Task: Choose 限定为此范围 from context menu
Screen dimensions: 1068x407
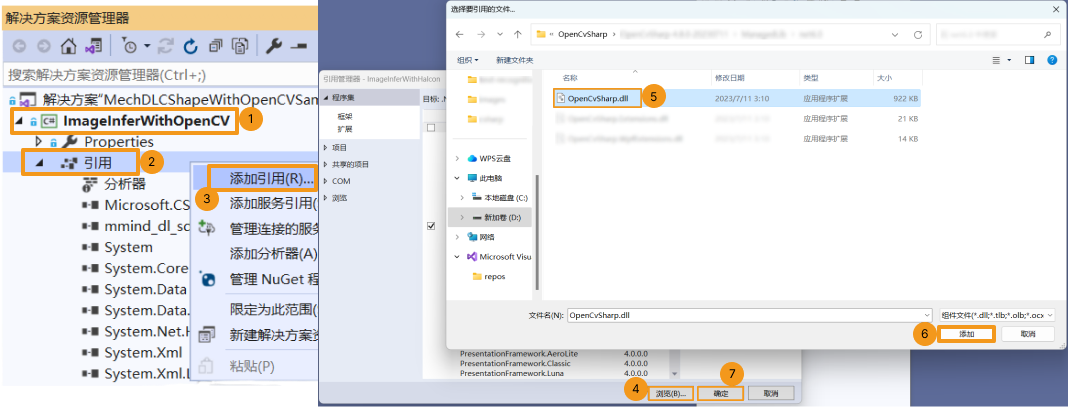Action: pos(273,310)
